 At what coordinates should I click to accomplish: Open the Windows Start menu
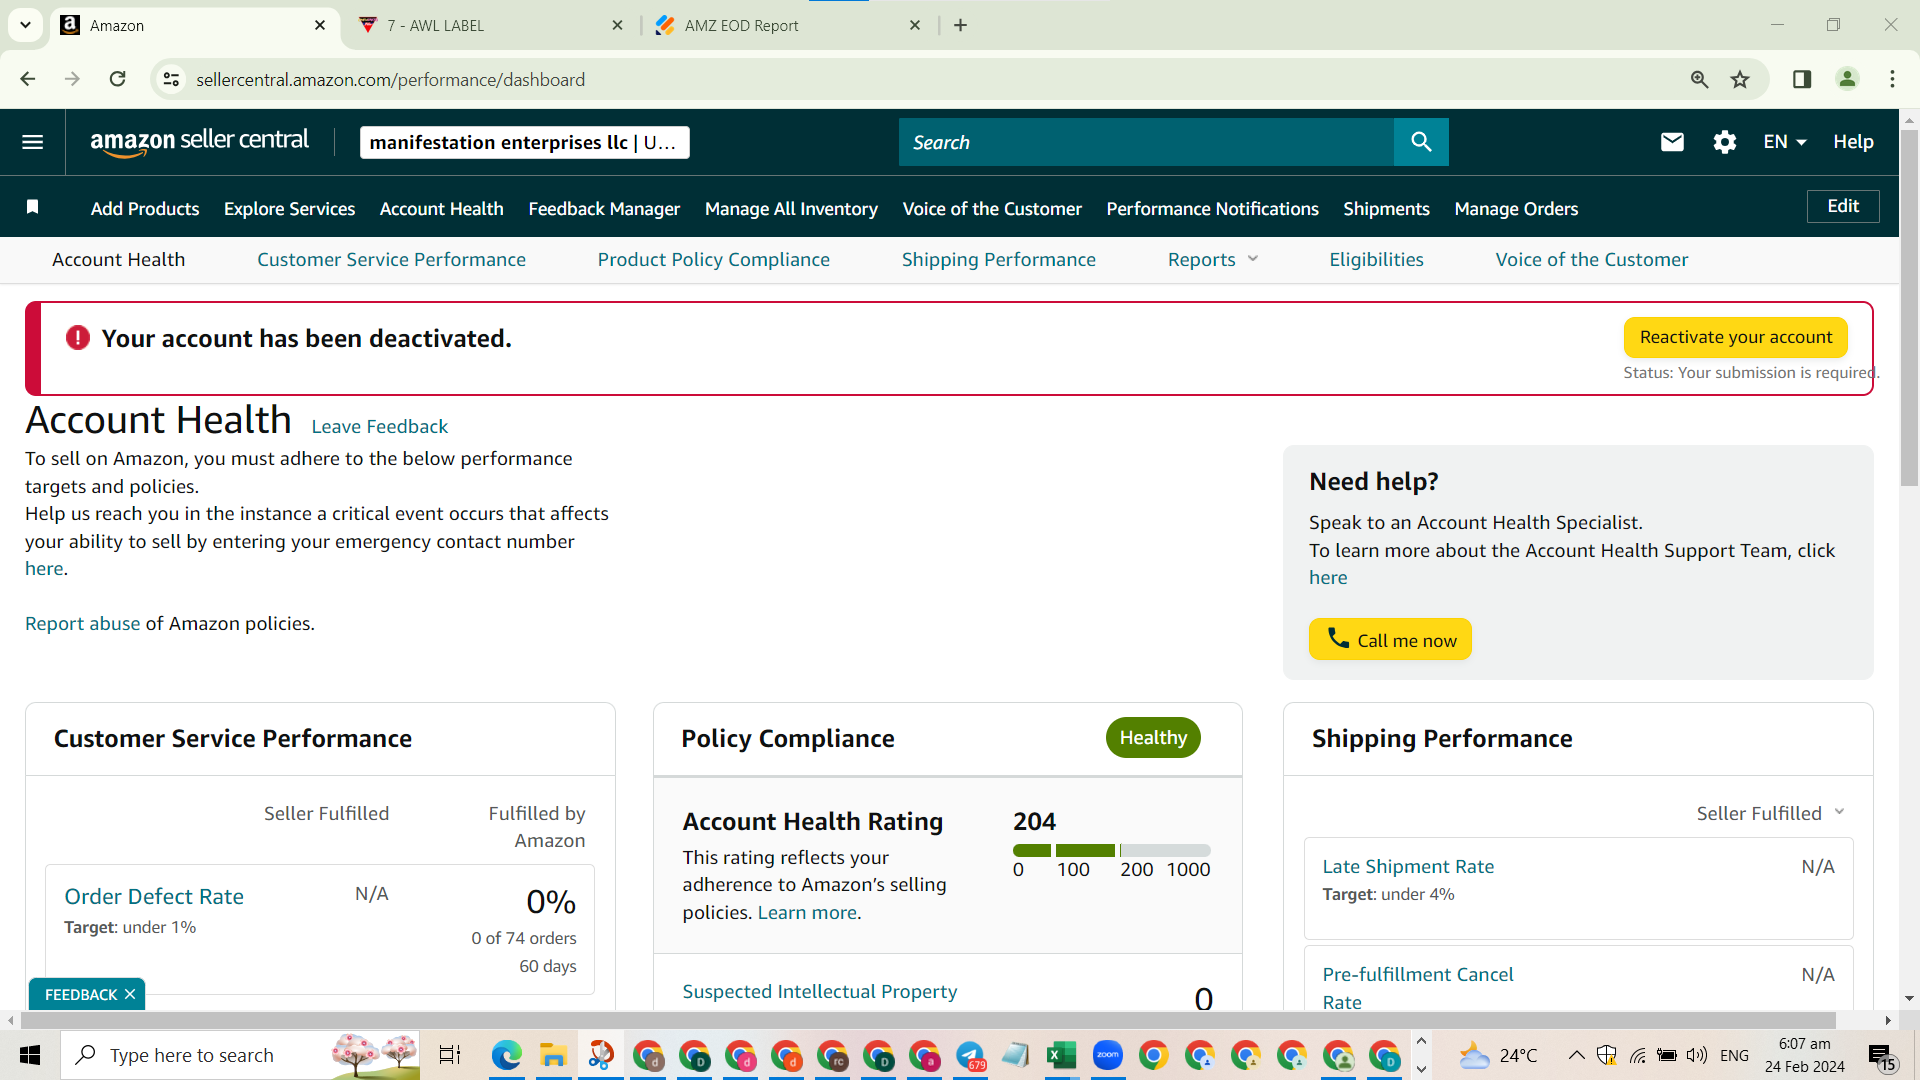30,1055
